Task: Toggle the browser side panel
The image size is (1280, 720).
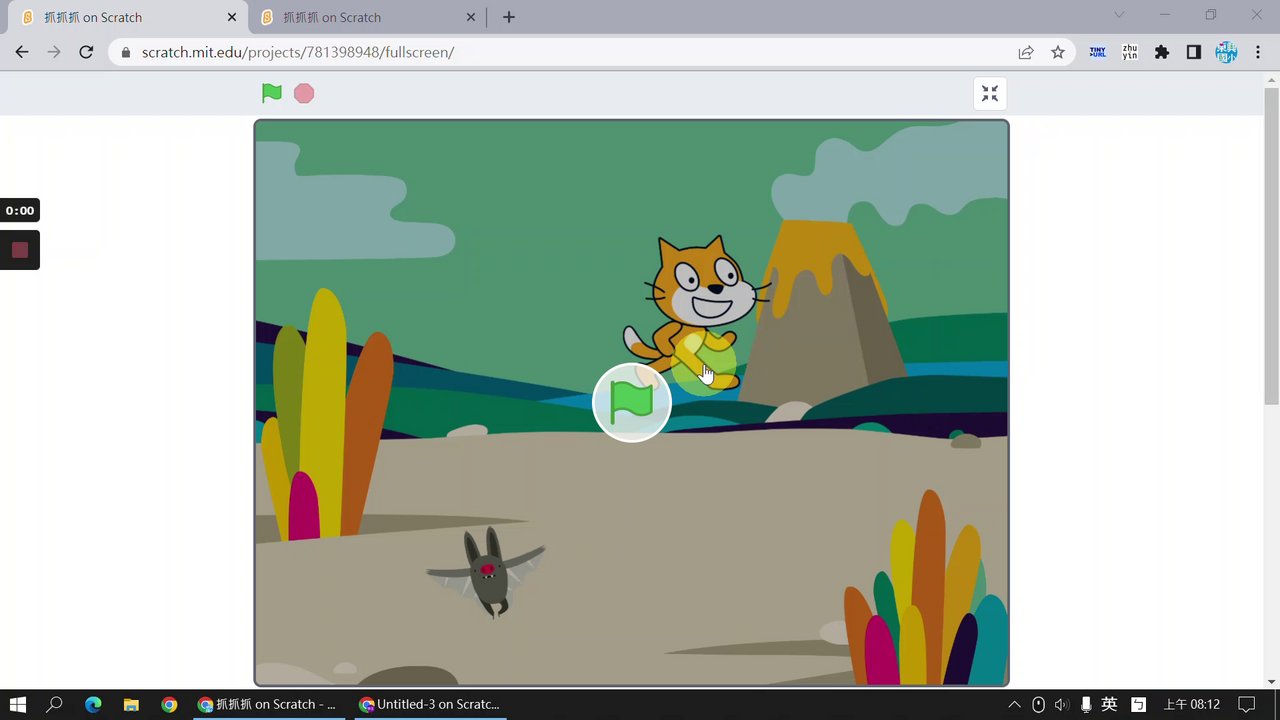Action: point(1194,52)
